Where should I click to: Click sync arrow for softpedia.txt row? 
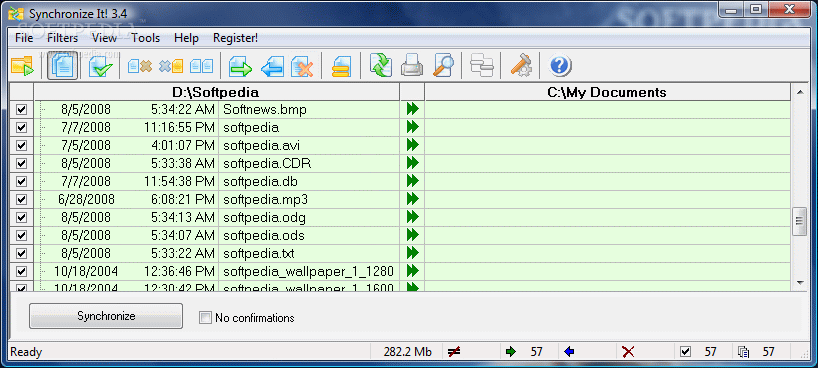(413, 253)
